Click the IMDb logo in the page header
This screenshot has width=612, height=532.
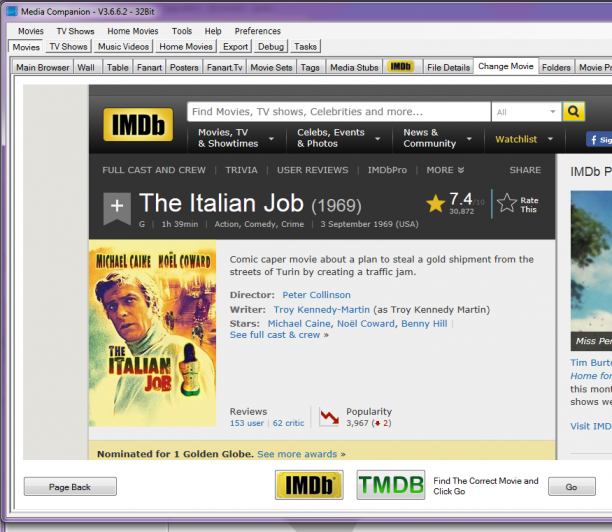pos(138,125)
